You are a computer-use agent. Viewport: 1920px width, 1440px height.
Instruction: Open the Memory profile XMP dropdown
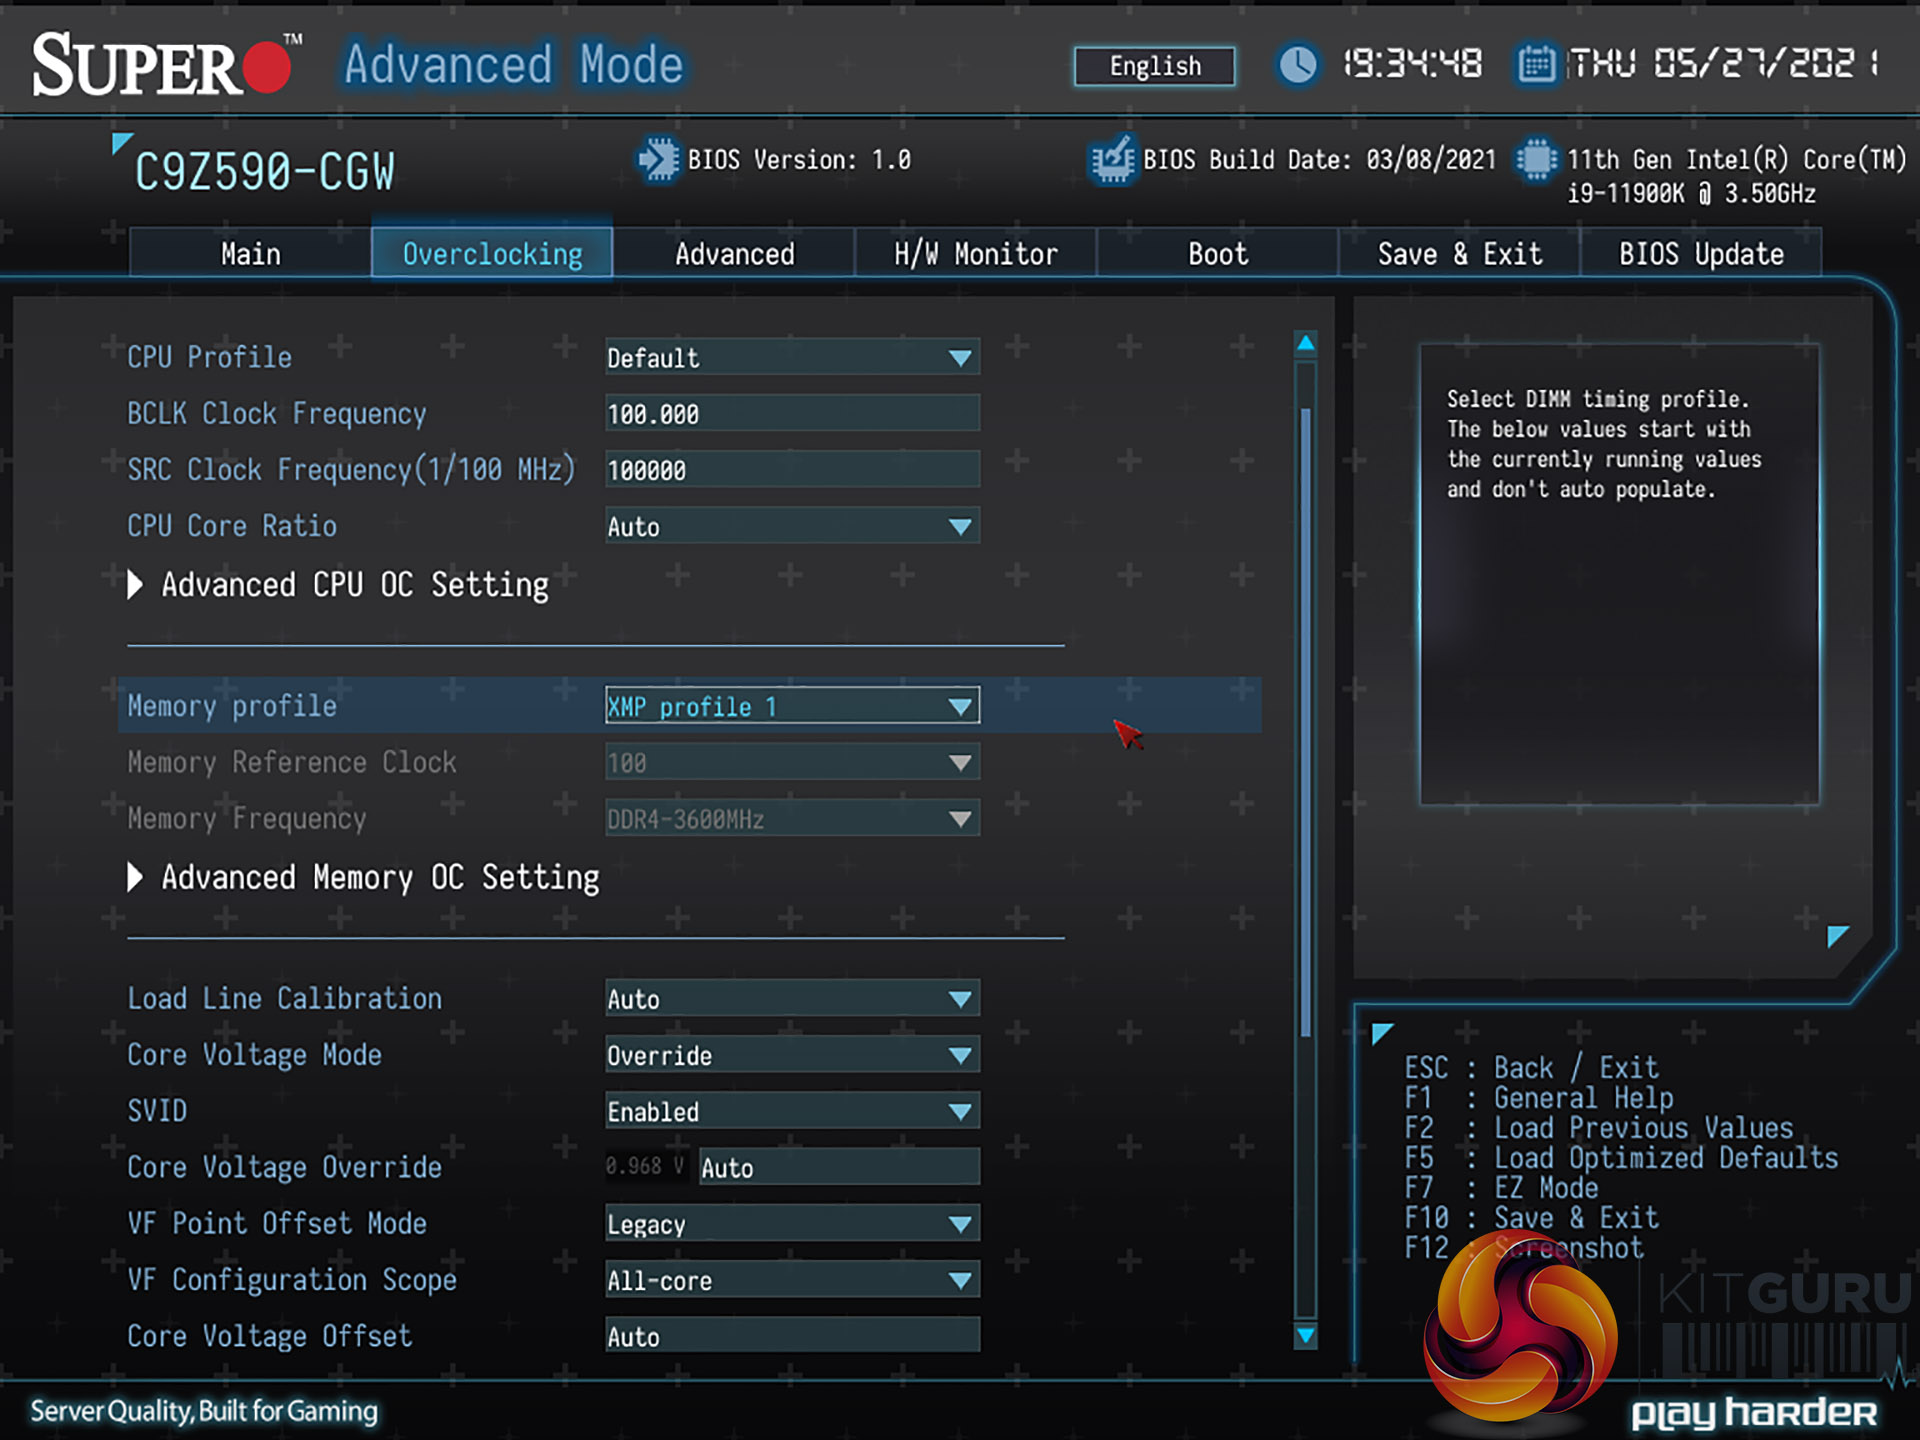pos(791,706)
